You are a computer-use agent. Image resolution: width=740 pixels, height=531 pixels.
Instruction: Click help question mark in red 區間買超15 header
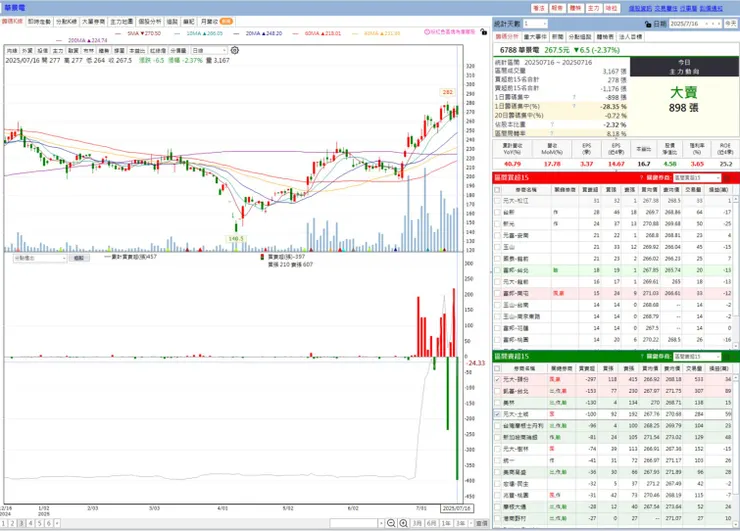(641, 177)
